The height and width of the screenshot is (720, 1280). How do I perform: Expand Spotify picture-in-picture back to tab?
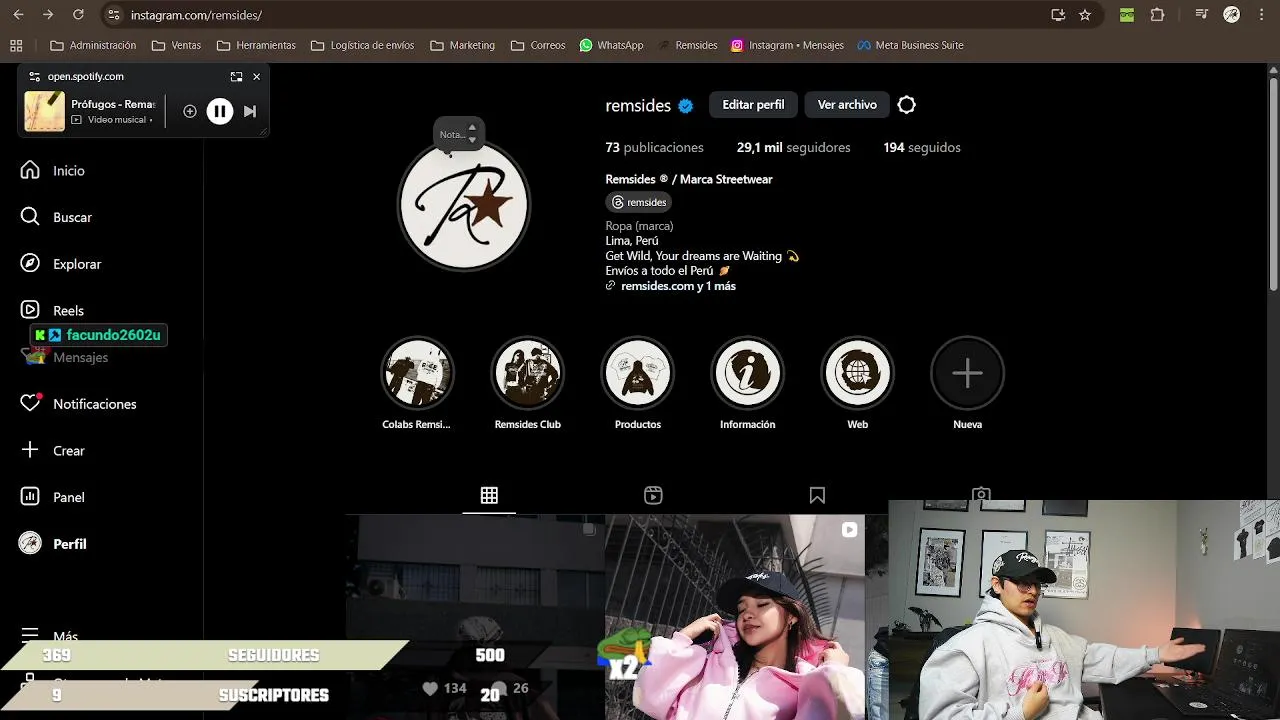point(236,76)
